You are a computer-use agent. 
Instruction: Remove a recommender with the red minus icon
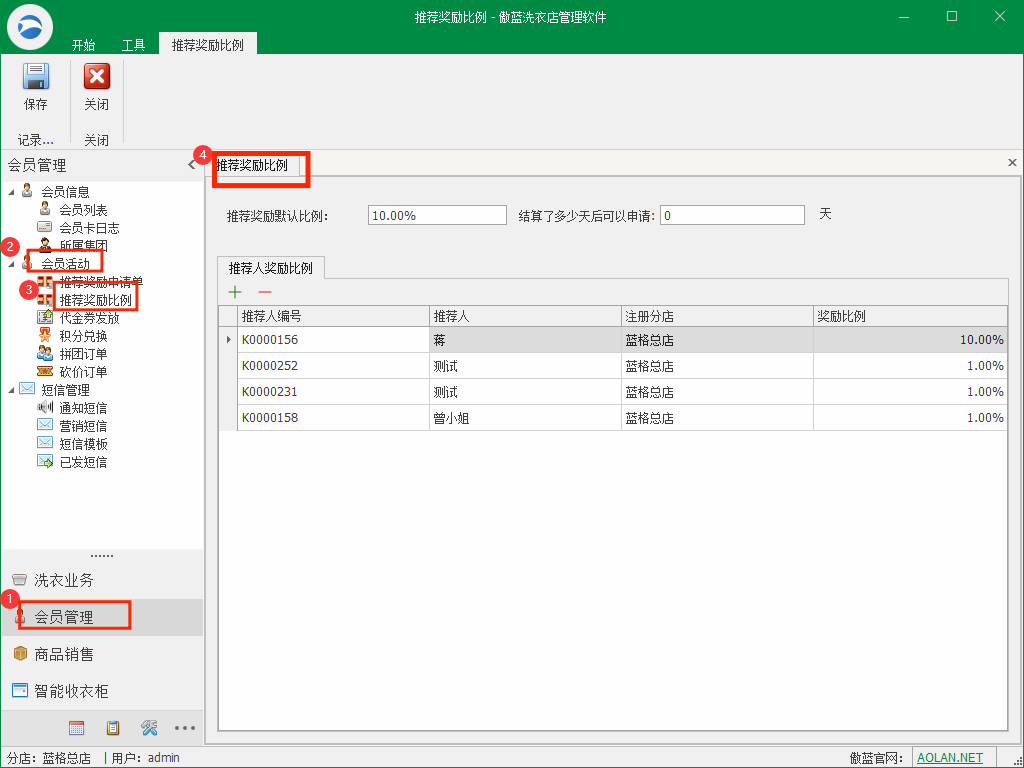[x=264, y=292]
